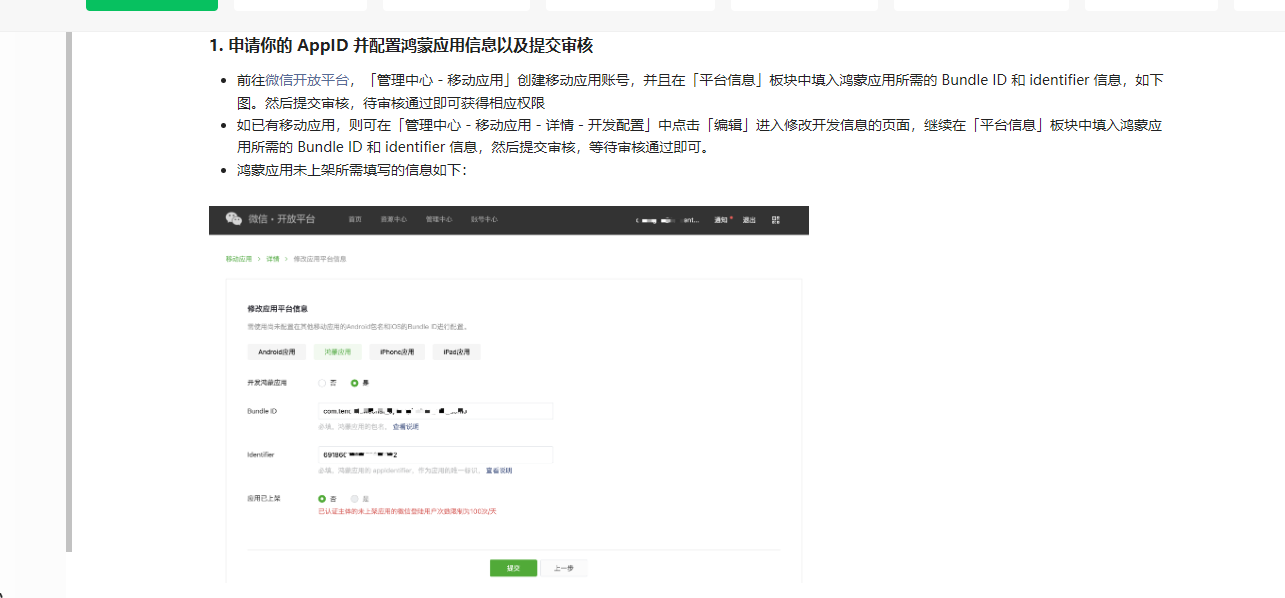The image size is (1285, 598).
Task: Open 查看说明 link under Bundle ID
Action: (405, 427)
